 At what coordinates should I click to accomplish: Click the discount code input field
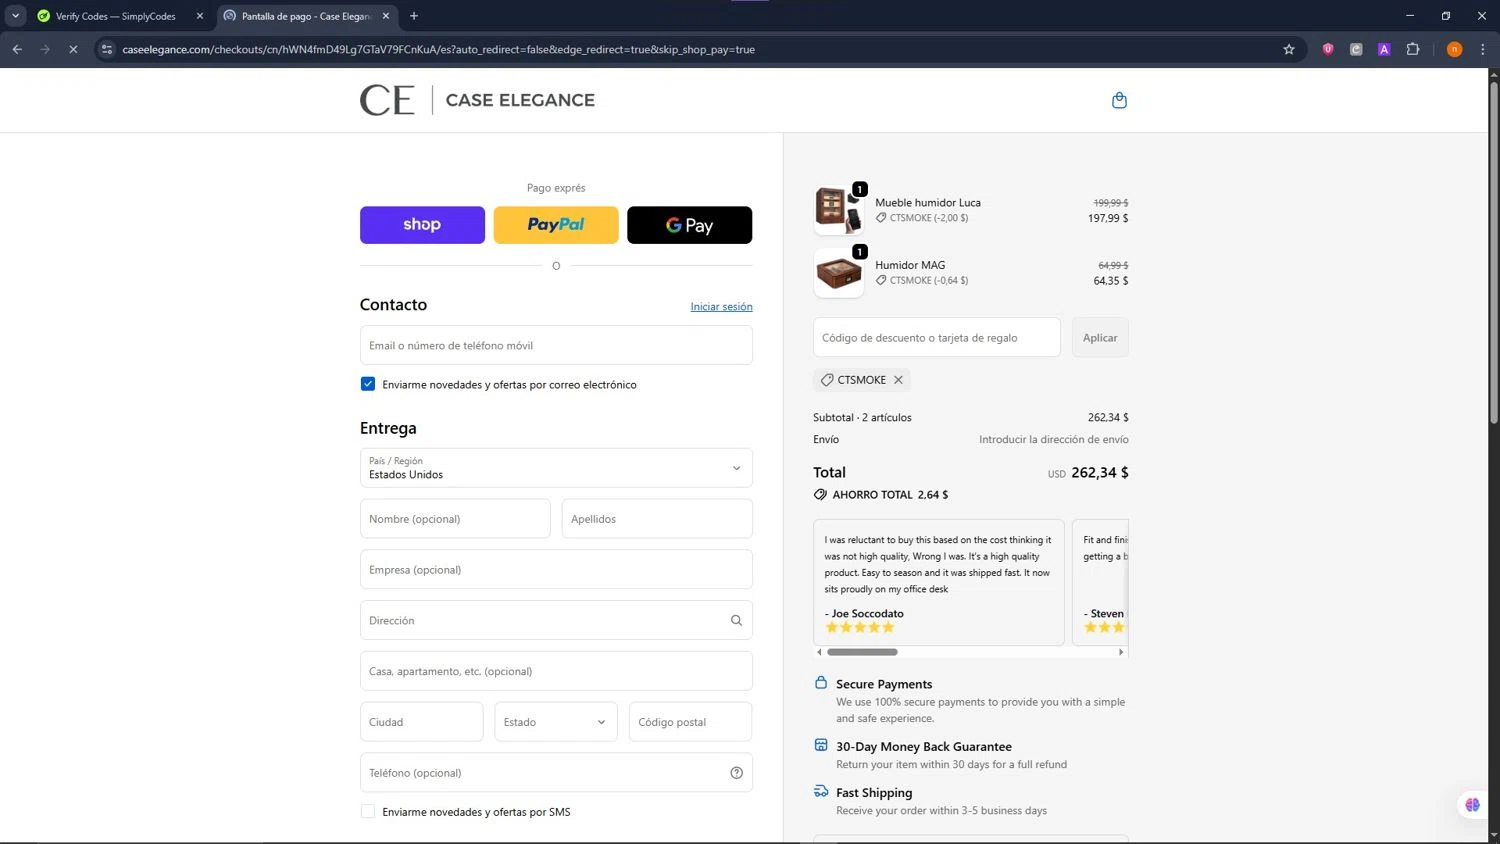[937, 338]
